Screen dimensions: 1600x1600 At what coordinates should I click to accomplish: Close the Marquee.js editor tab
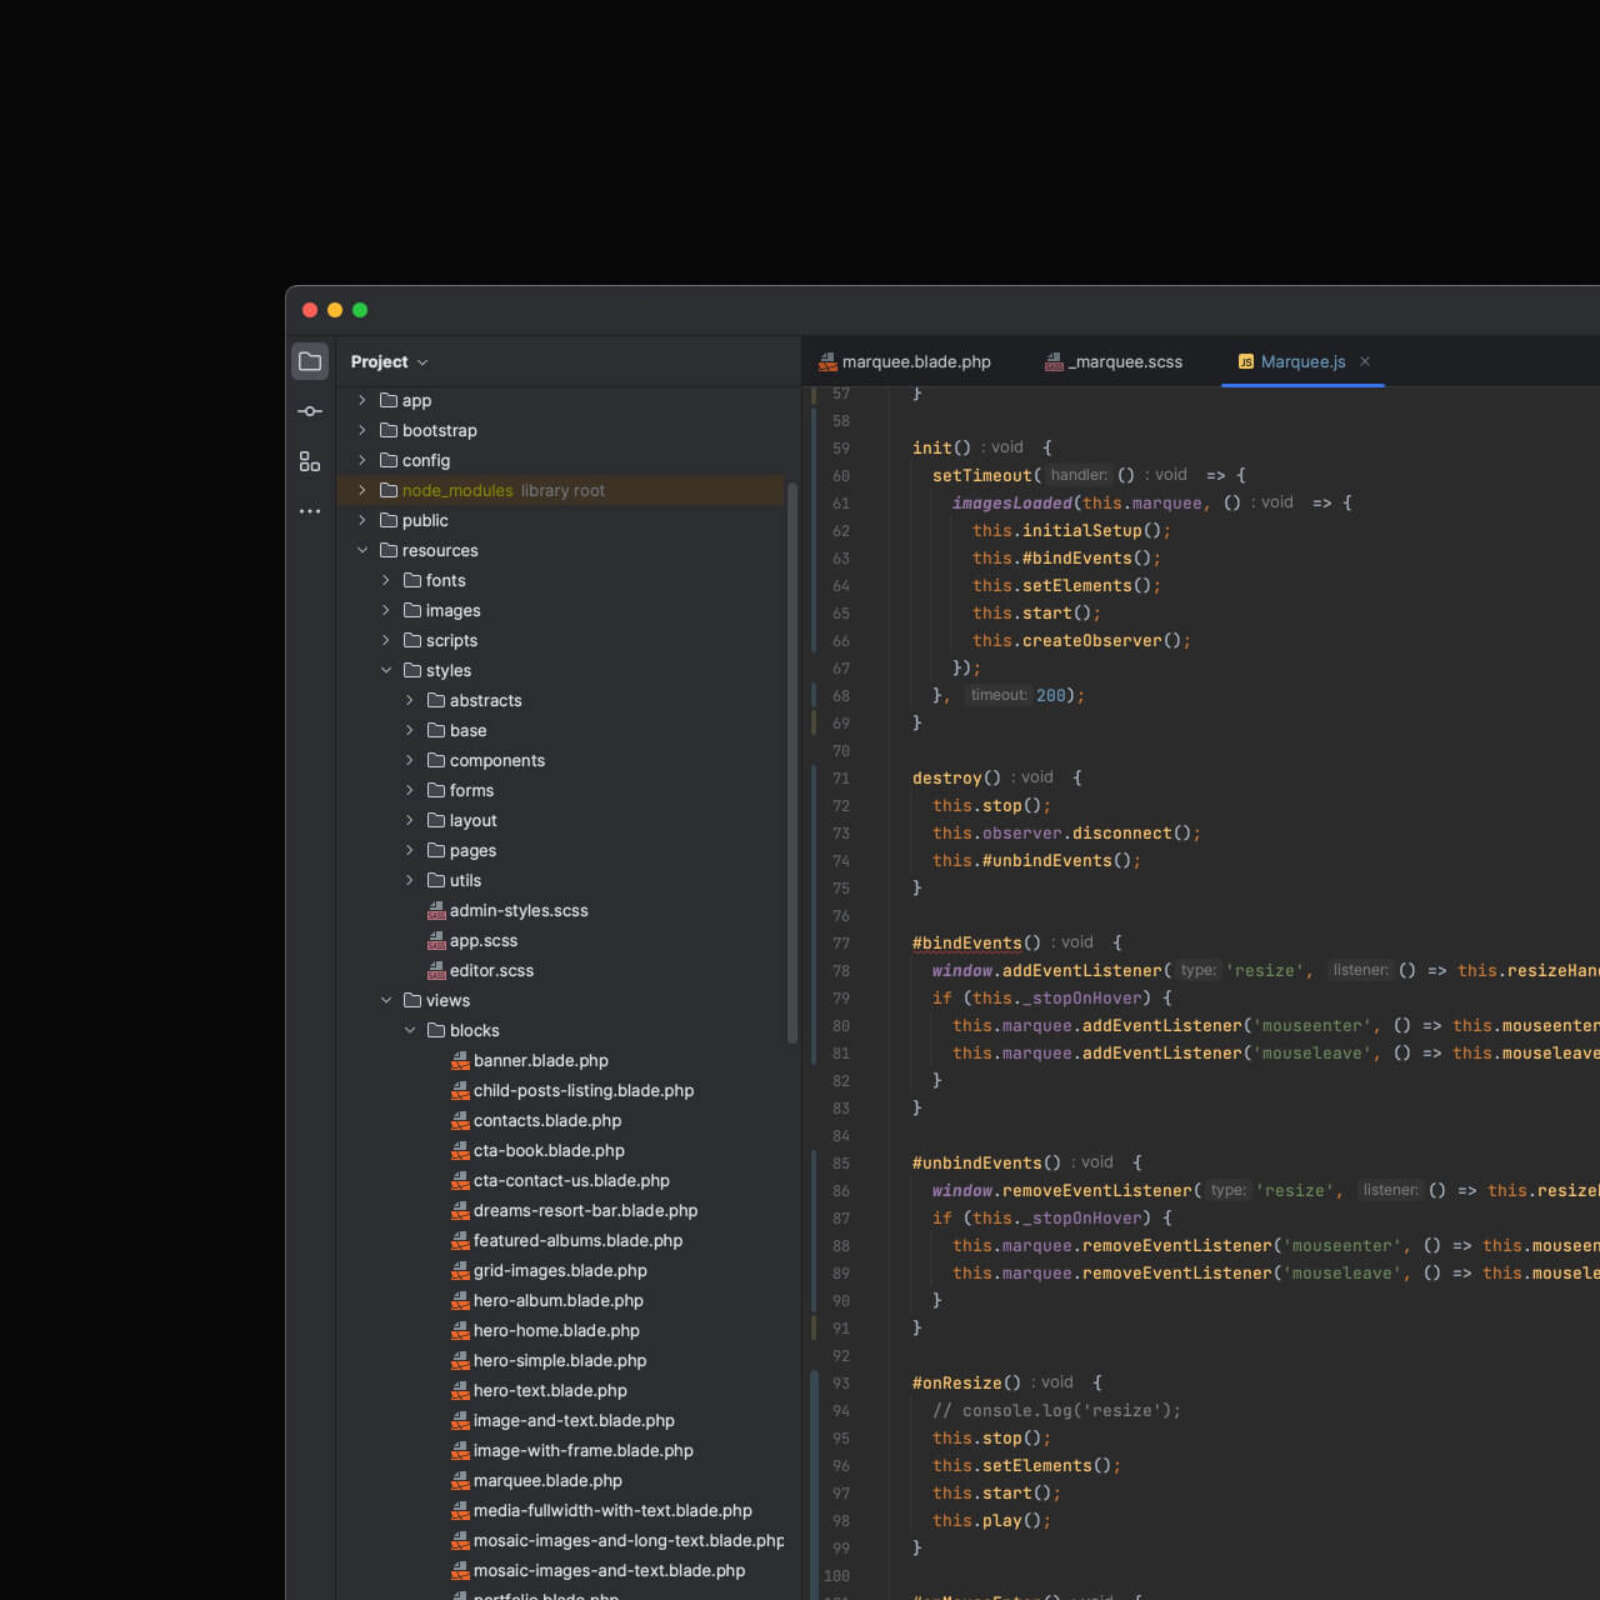click(1365, 361)
